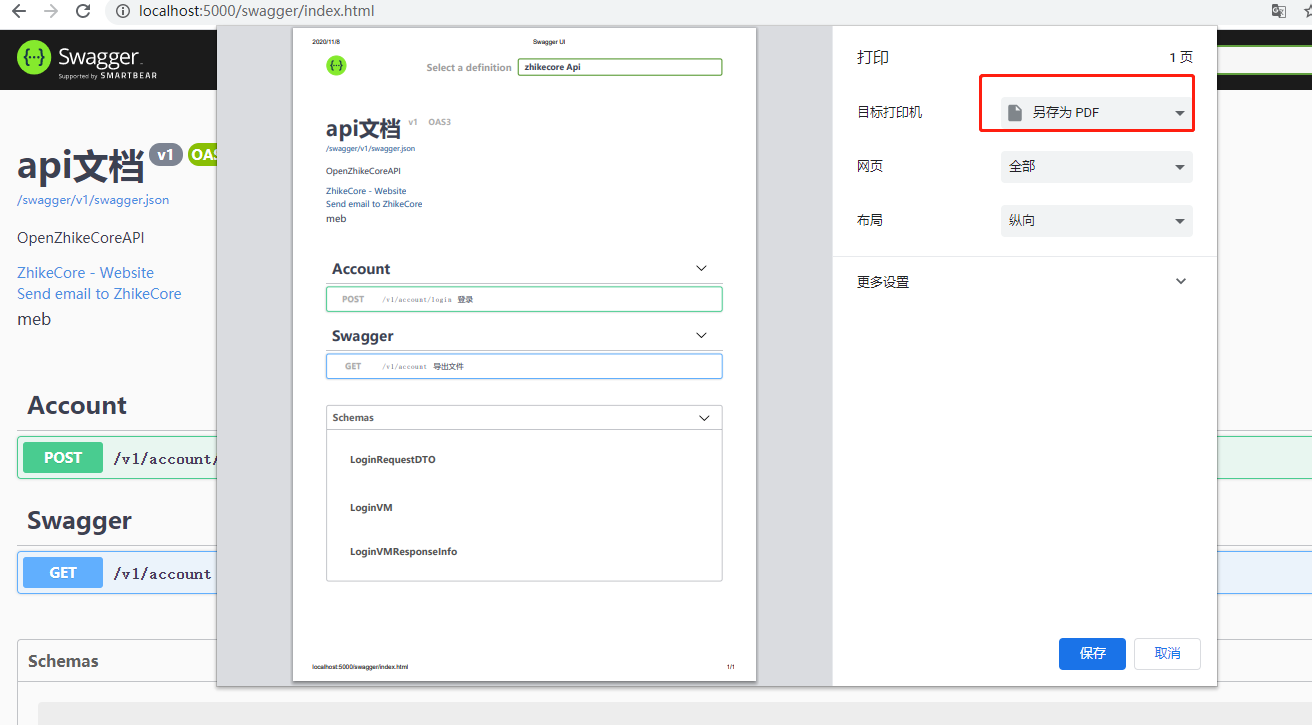Viewport: 1312px width, 725px height.
Task: Click the Swagger section heading on the page
Action: tap(79, 521)
